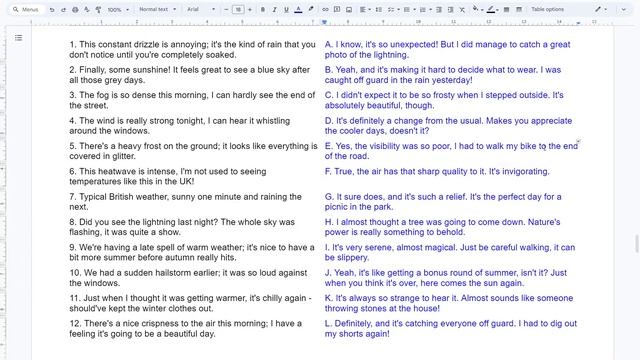Viewport: 640px width, 360px height.
Task: Click the checklist icon
Action: coord(390,9)
